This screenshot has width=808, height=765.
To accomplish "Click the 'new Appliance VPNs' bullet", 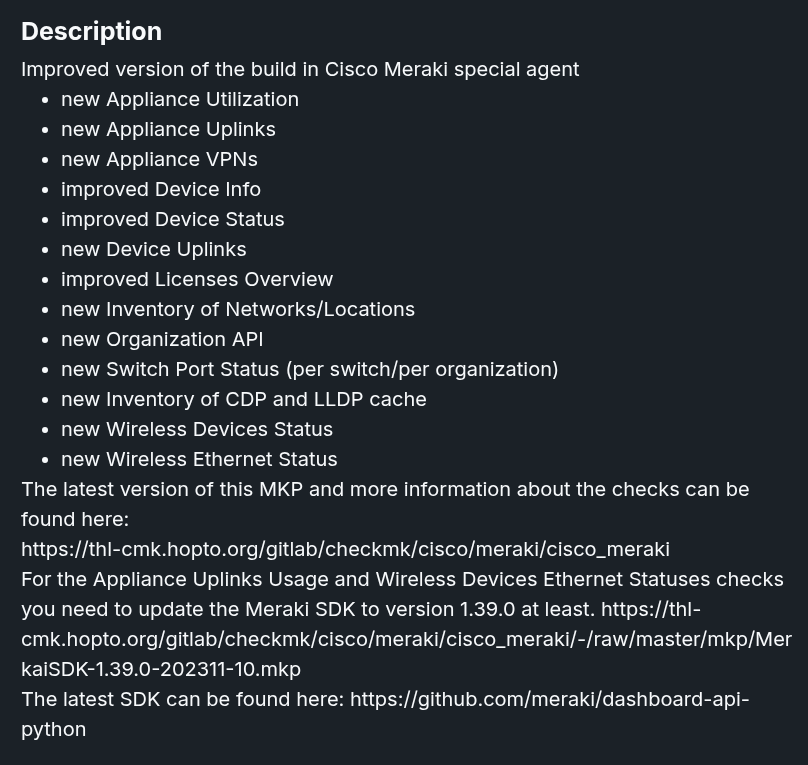I will pos(159,159).
